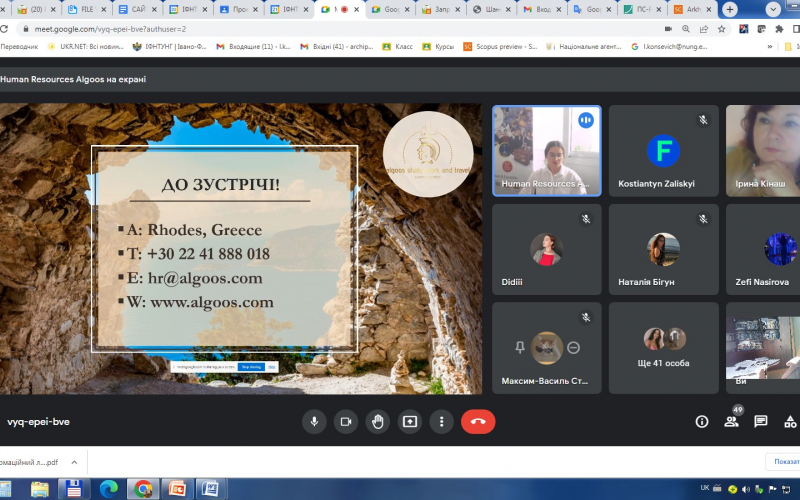This screenshot has height=500, width=800.
Task: Remove Максим-Василь using the minus circle icon
Action: click(x=573, y=347)
